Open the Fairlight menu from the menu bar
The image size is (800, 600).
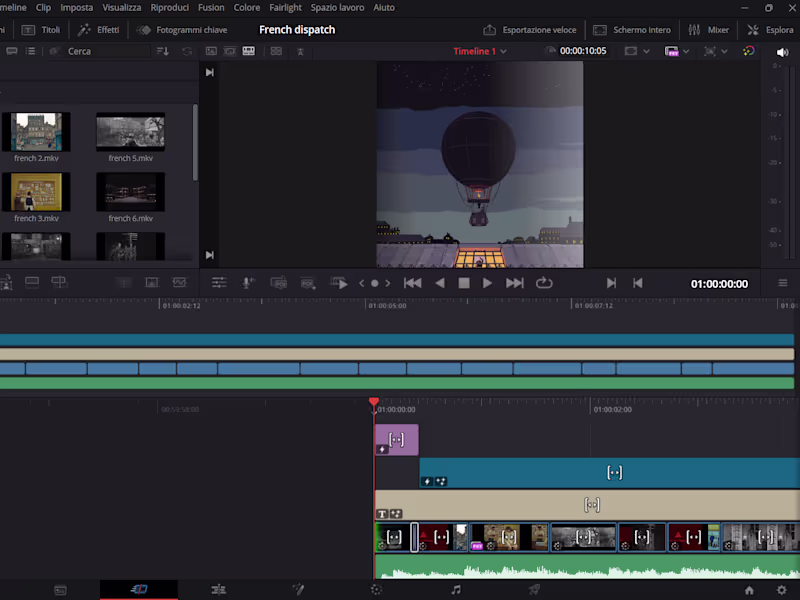[x=285, y=7]
